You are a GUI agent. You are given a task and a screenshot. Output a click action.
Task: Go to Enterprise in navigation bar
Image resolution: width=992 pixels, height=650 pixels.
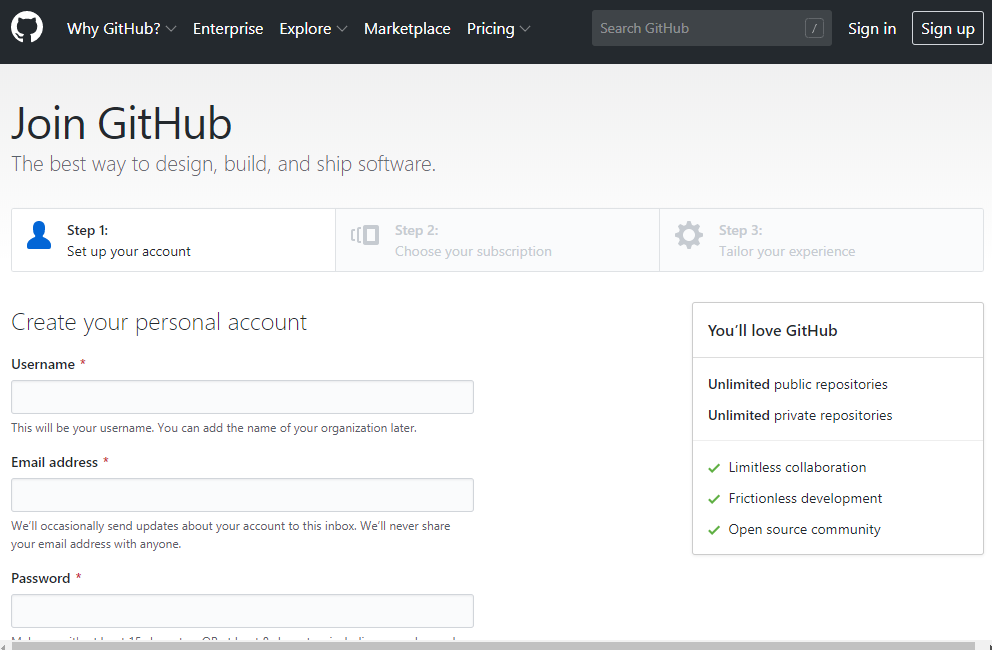[x=228, y=29]
